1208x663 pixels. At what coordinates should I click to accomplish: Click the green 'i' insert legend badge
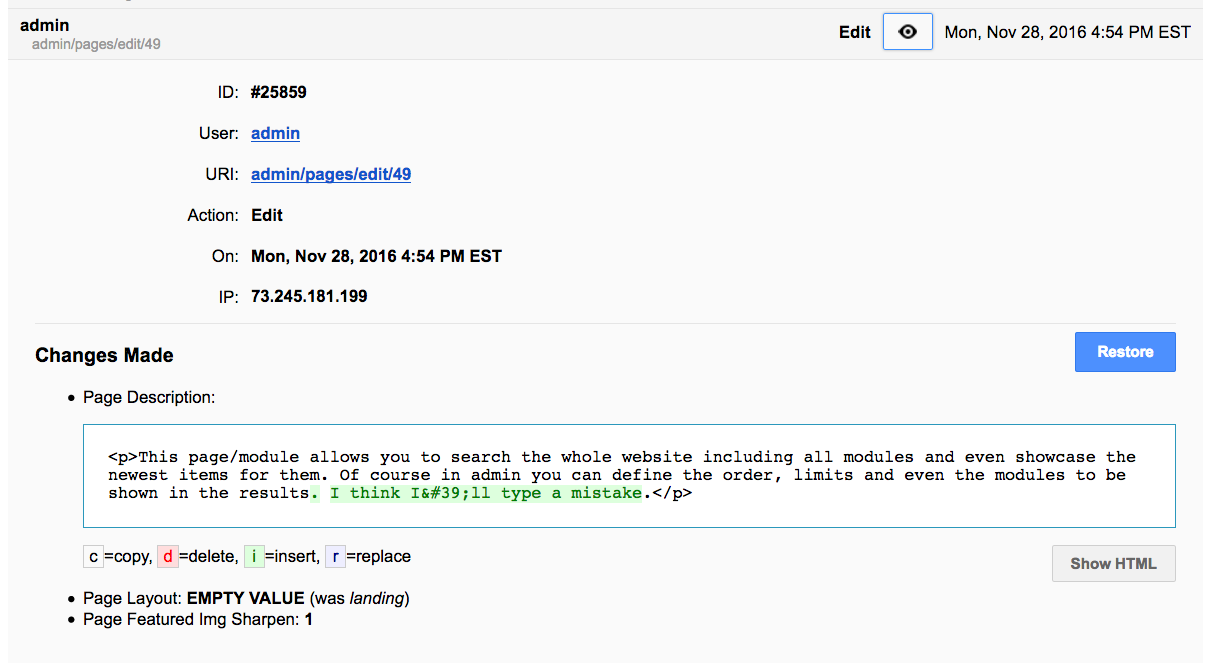point(254,556)
